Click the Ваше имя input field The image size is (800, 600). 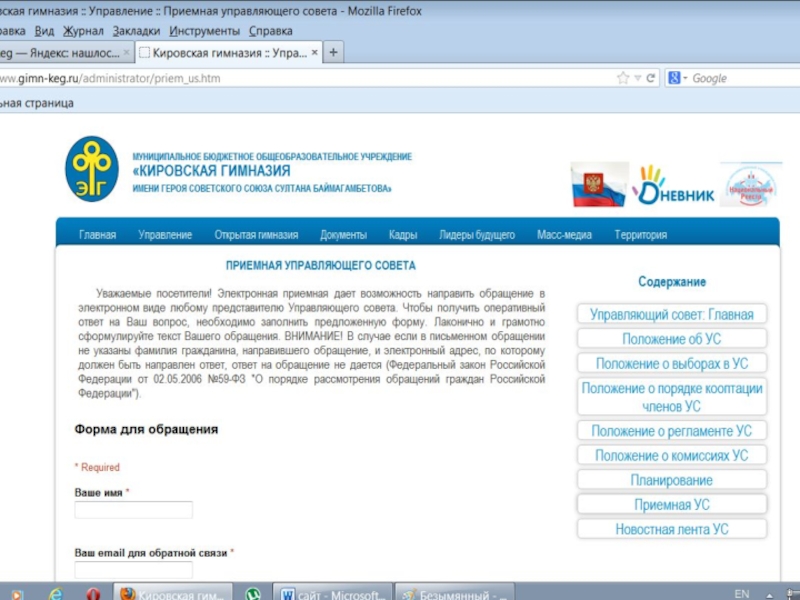point(134,510)
